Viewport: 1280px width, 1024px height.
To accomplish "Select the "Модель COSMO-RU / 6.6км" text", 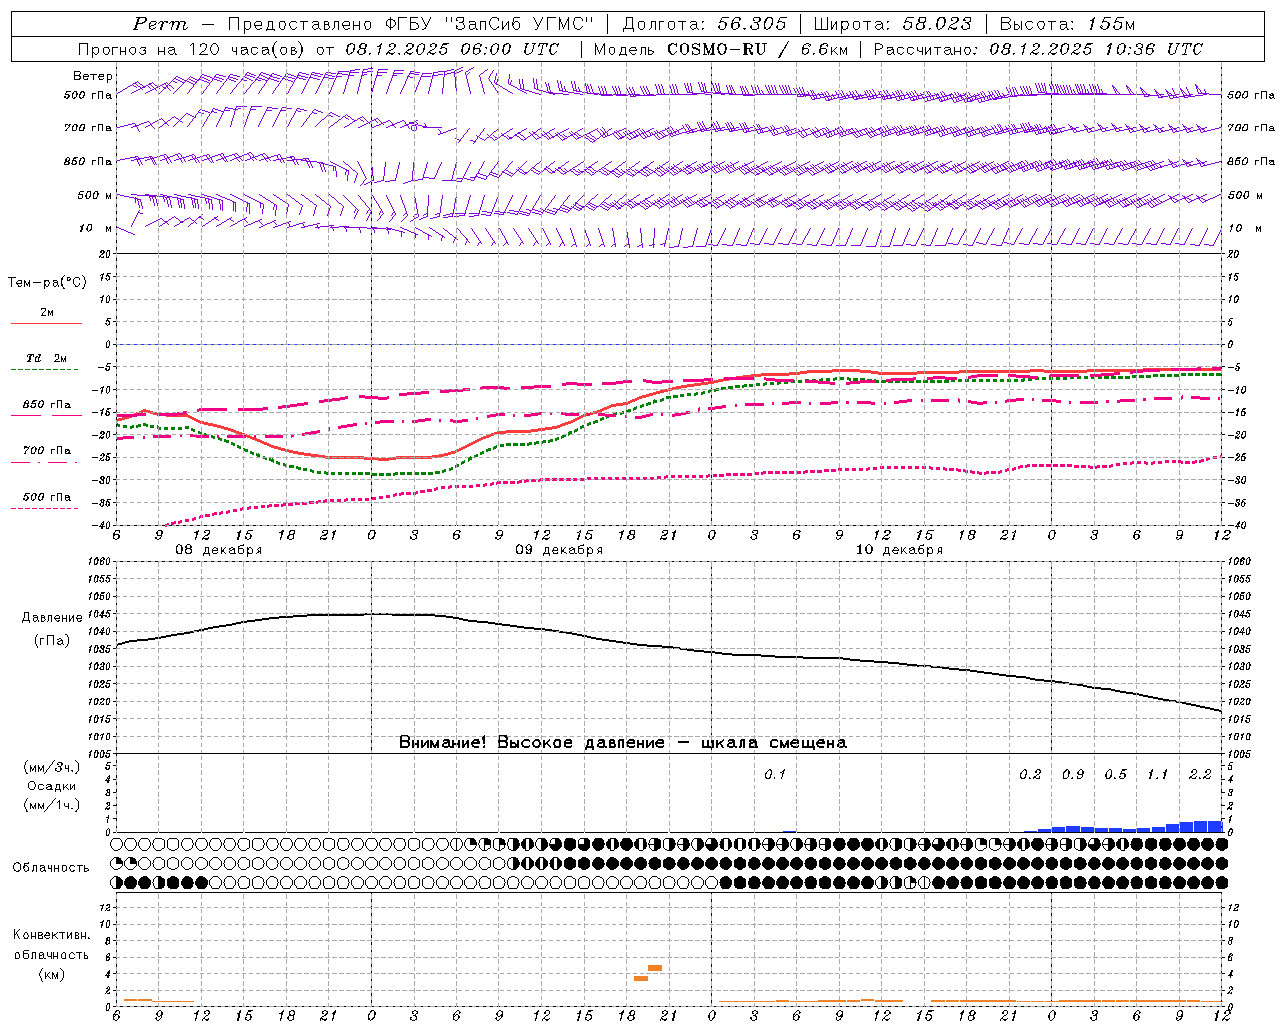I will point(721,49).
